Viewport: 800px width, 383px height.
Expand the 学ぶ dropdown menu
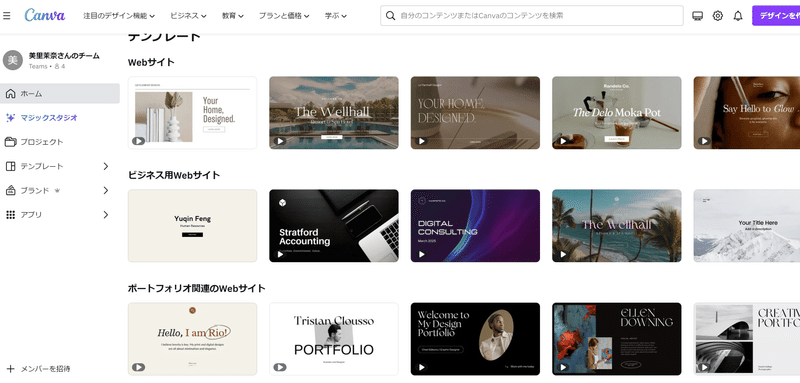pyautogui.click(x=336, y=16)
